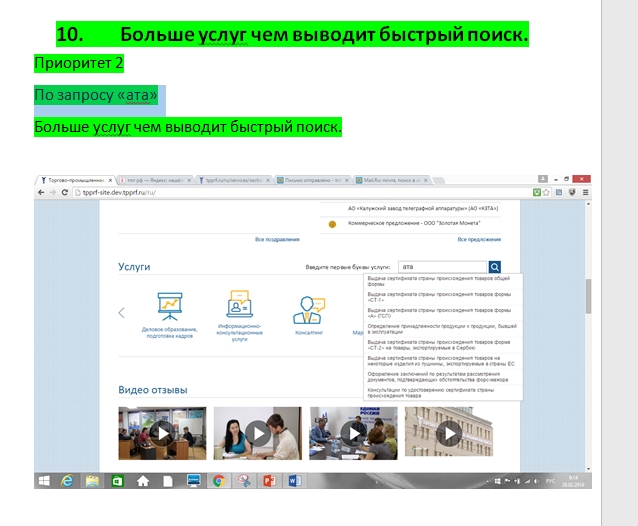Click the browser forward arrow
Image resolution: width=638 pixels, height=526 pixels.
click(x=53, y=192)
